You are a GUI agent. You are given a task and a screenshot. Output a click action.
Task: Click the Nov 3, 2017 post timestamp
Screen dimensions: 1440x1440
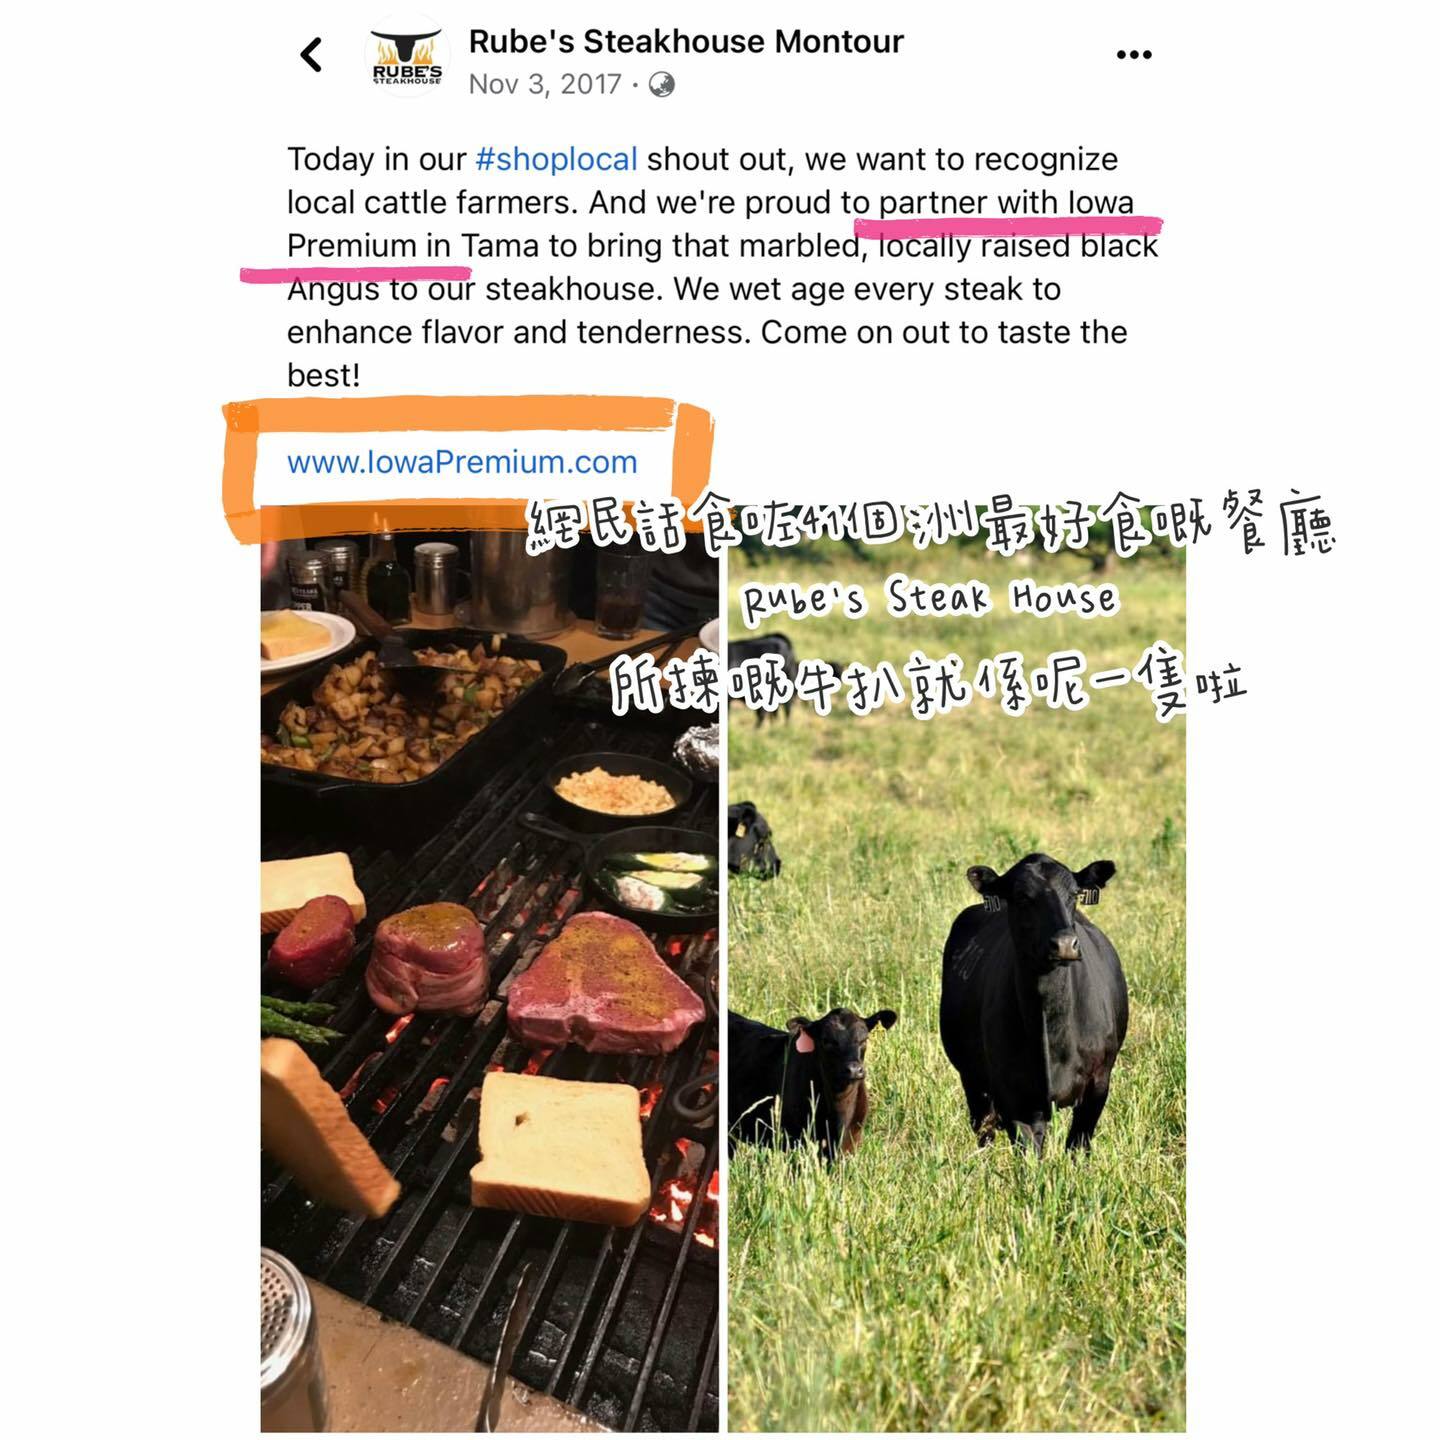click(x=545, y=84)
